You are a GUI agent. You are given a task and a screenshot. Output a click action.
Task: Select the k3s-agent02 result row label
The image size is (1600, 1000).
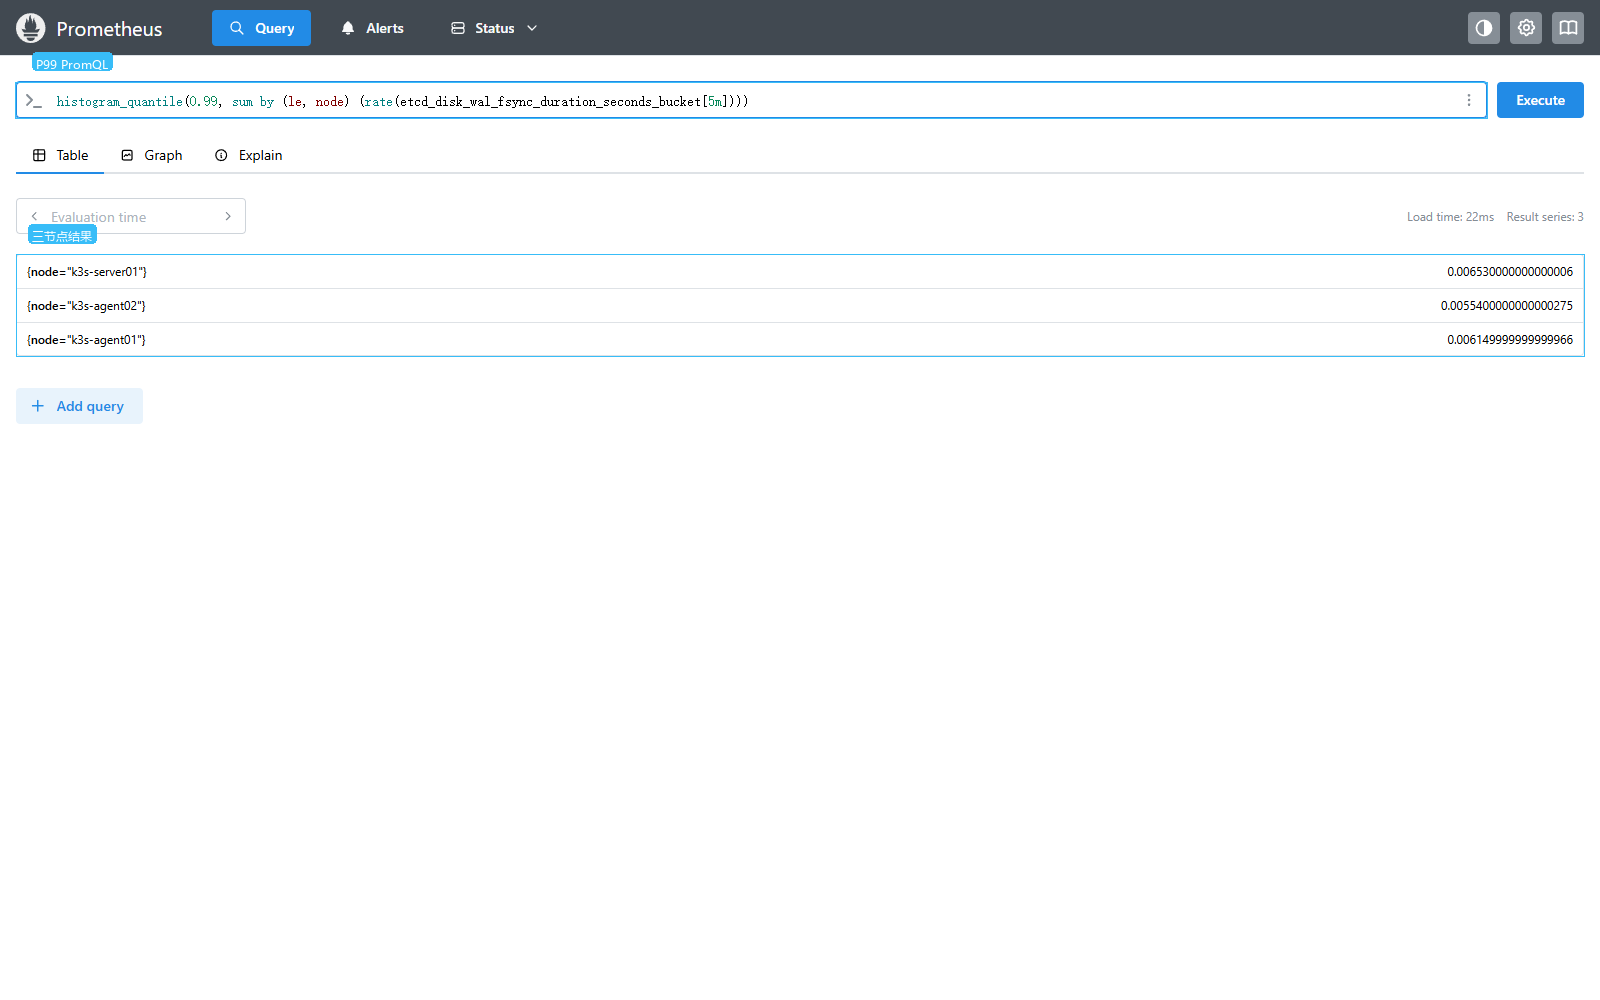point(86,306)
